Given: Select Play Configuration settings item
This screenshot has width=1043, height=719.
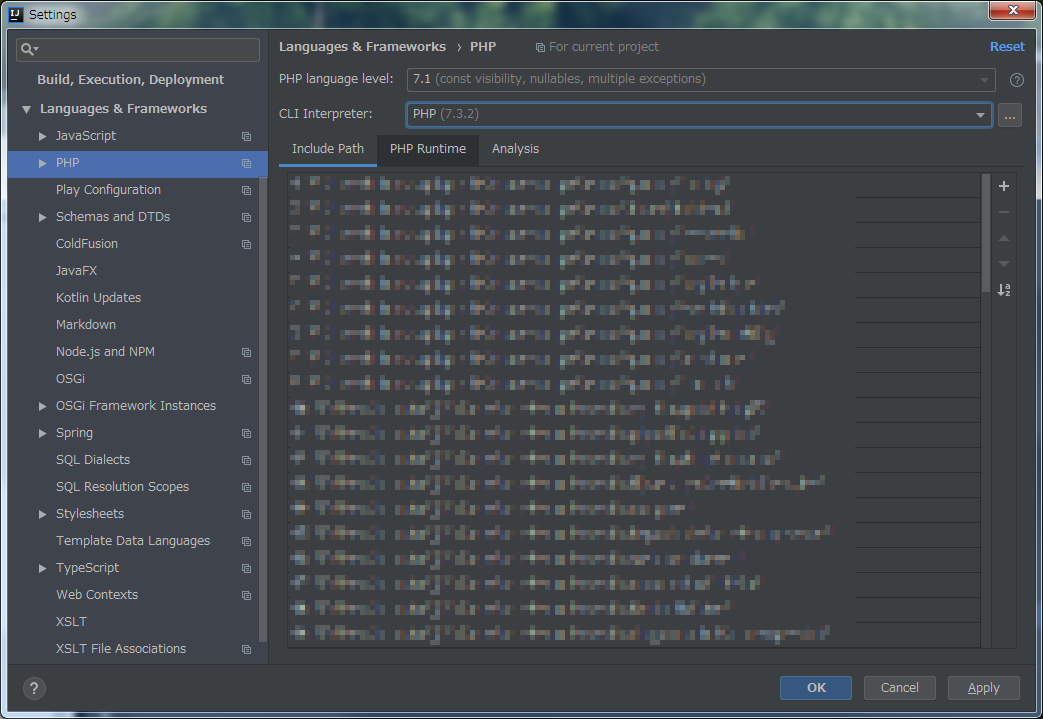Looking at the screenshot, I should 108,190.
